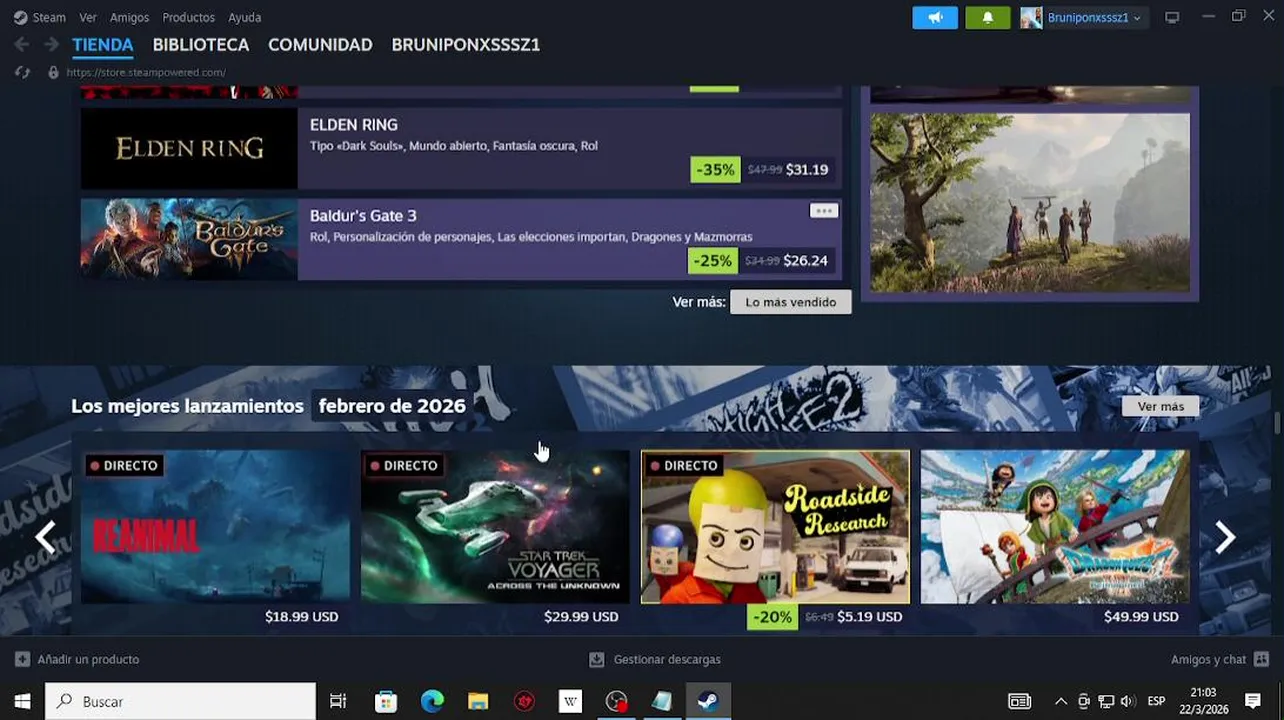Screen dimensions: 1284x720
Task: Click the Elden Ring logo thumbnail
Action: (x=189, y=148)
